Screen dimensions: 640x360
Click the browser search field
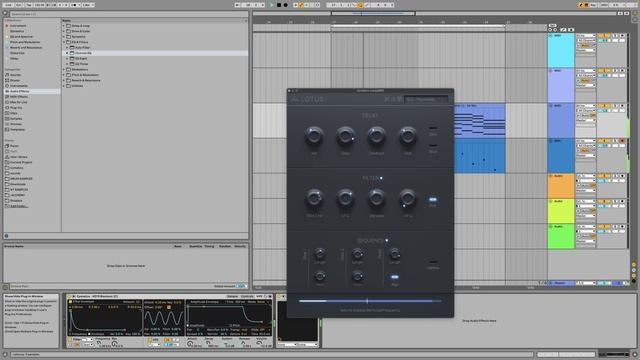(129, 14)
